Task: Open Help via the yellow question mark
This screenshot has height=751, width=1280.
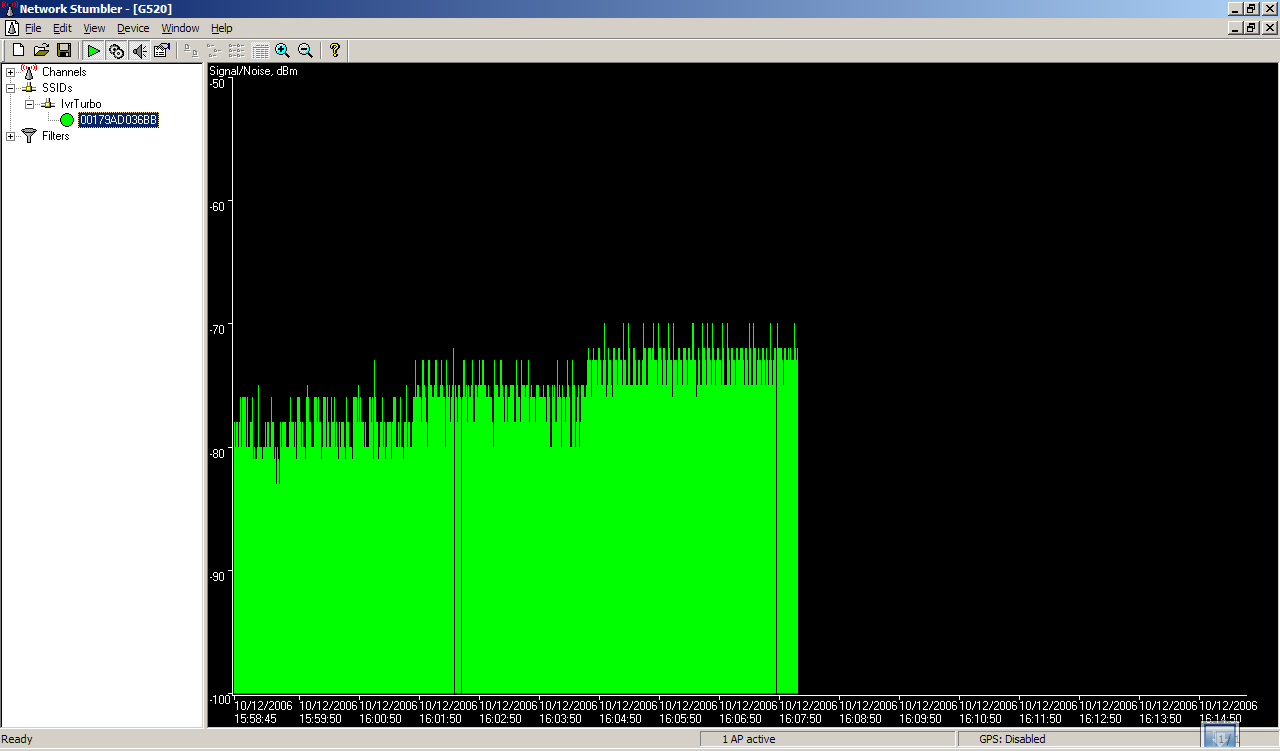Action: coord(335,50)
